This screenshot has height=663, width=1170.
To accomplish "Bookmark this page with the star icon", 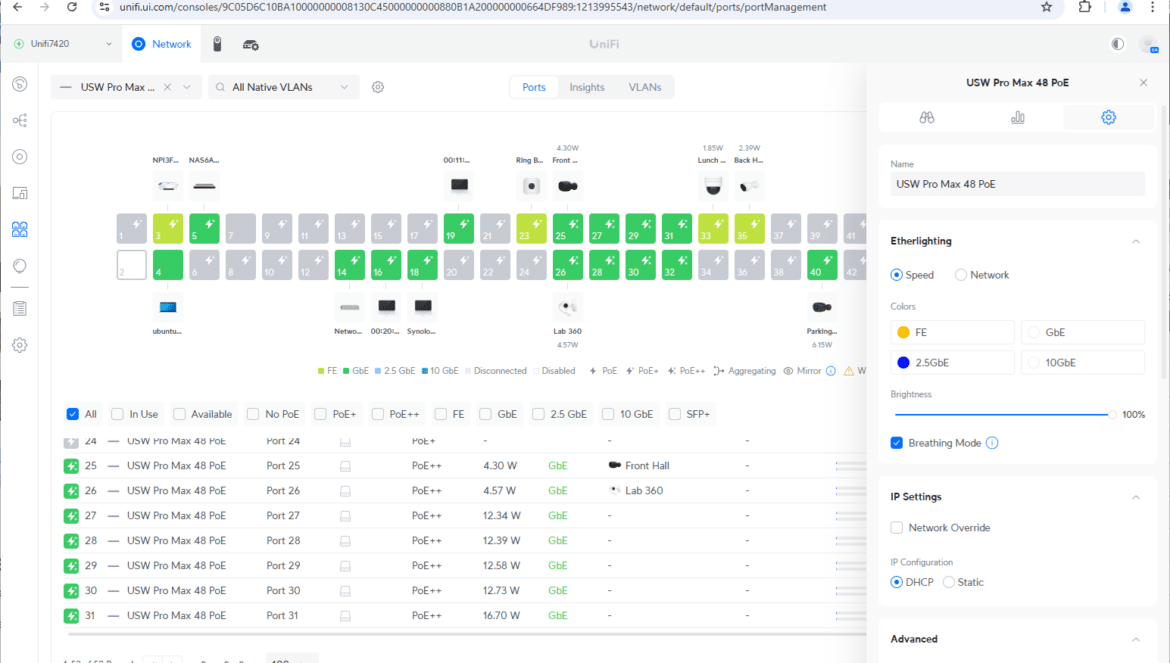I will (x=1047, y=7).
